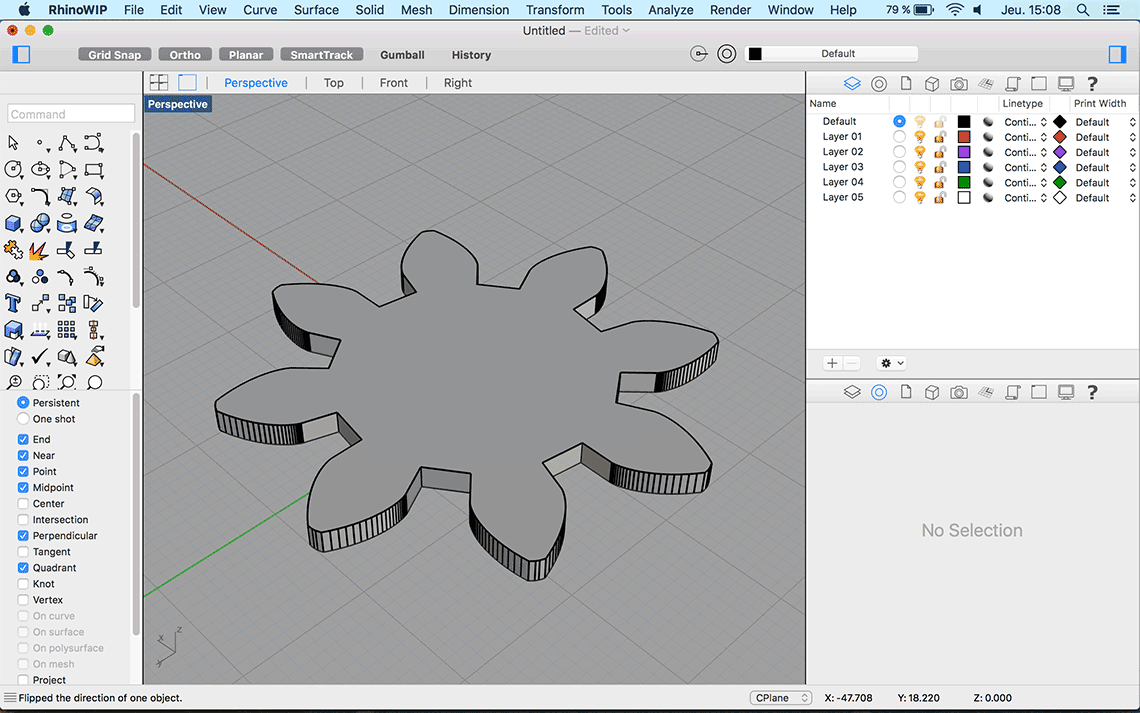Open the Boolean union spheres tool
The image size is (1140, 713).
click(40, 223)
